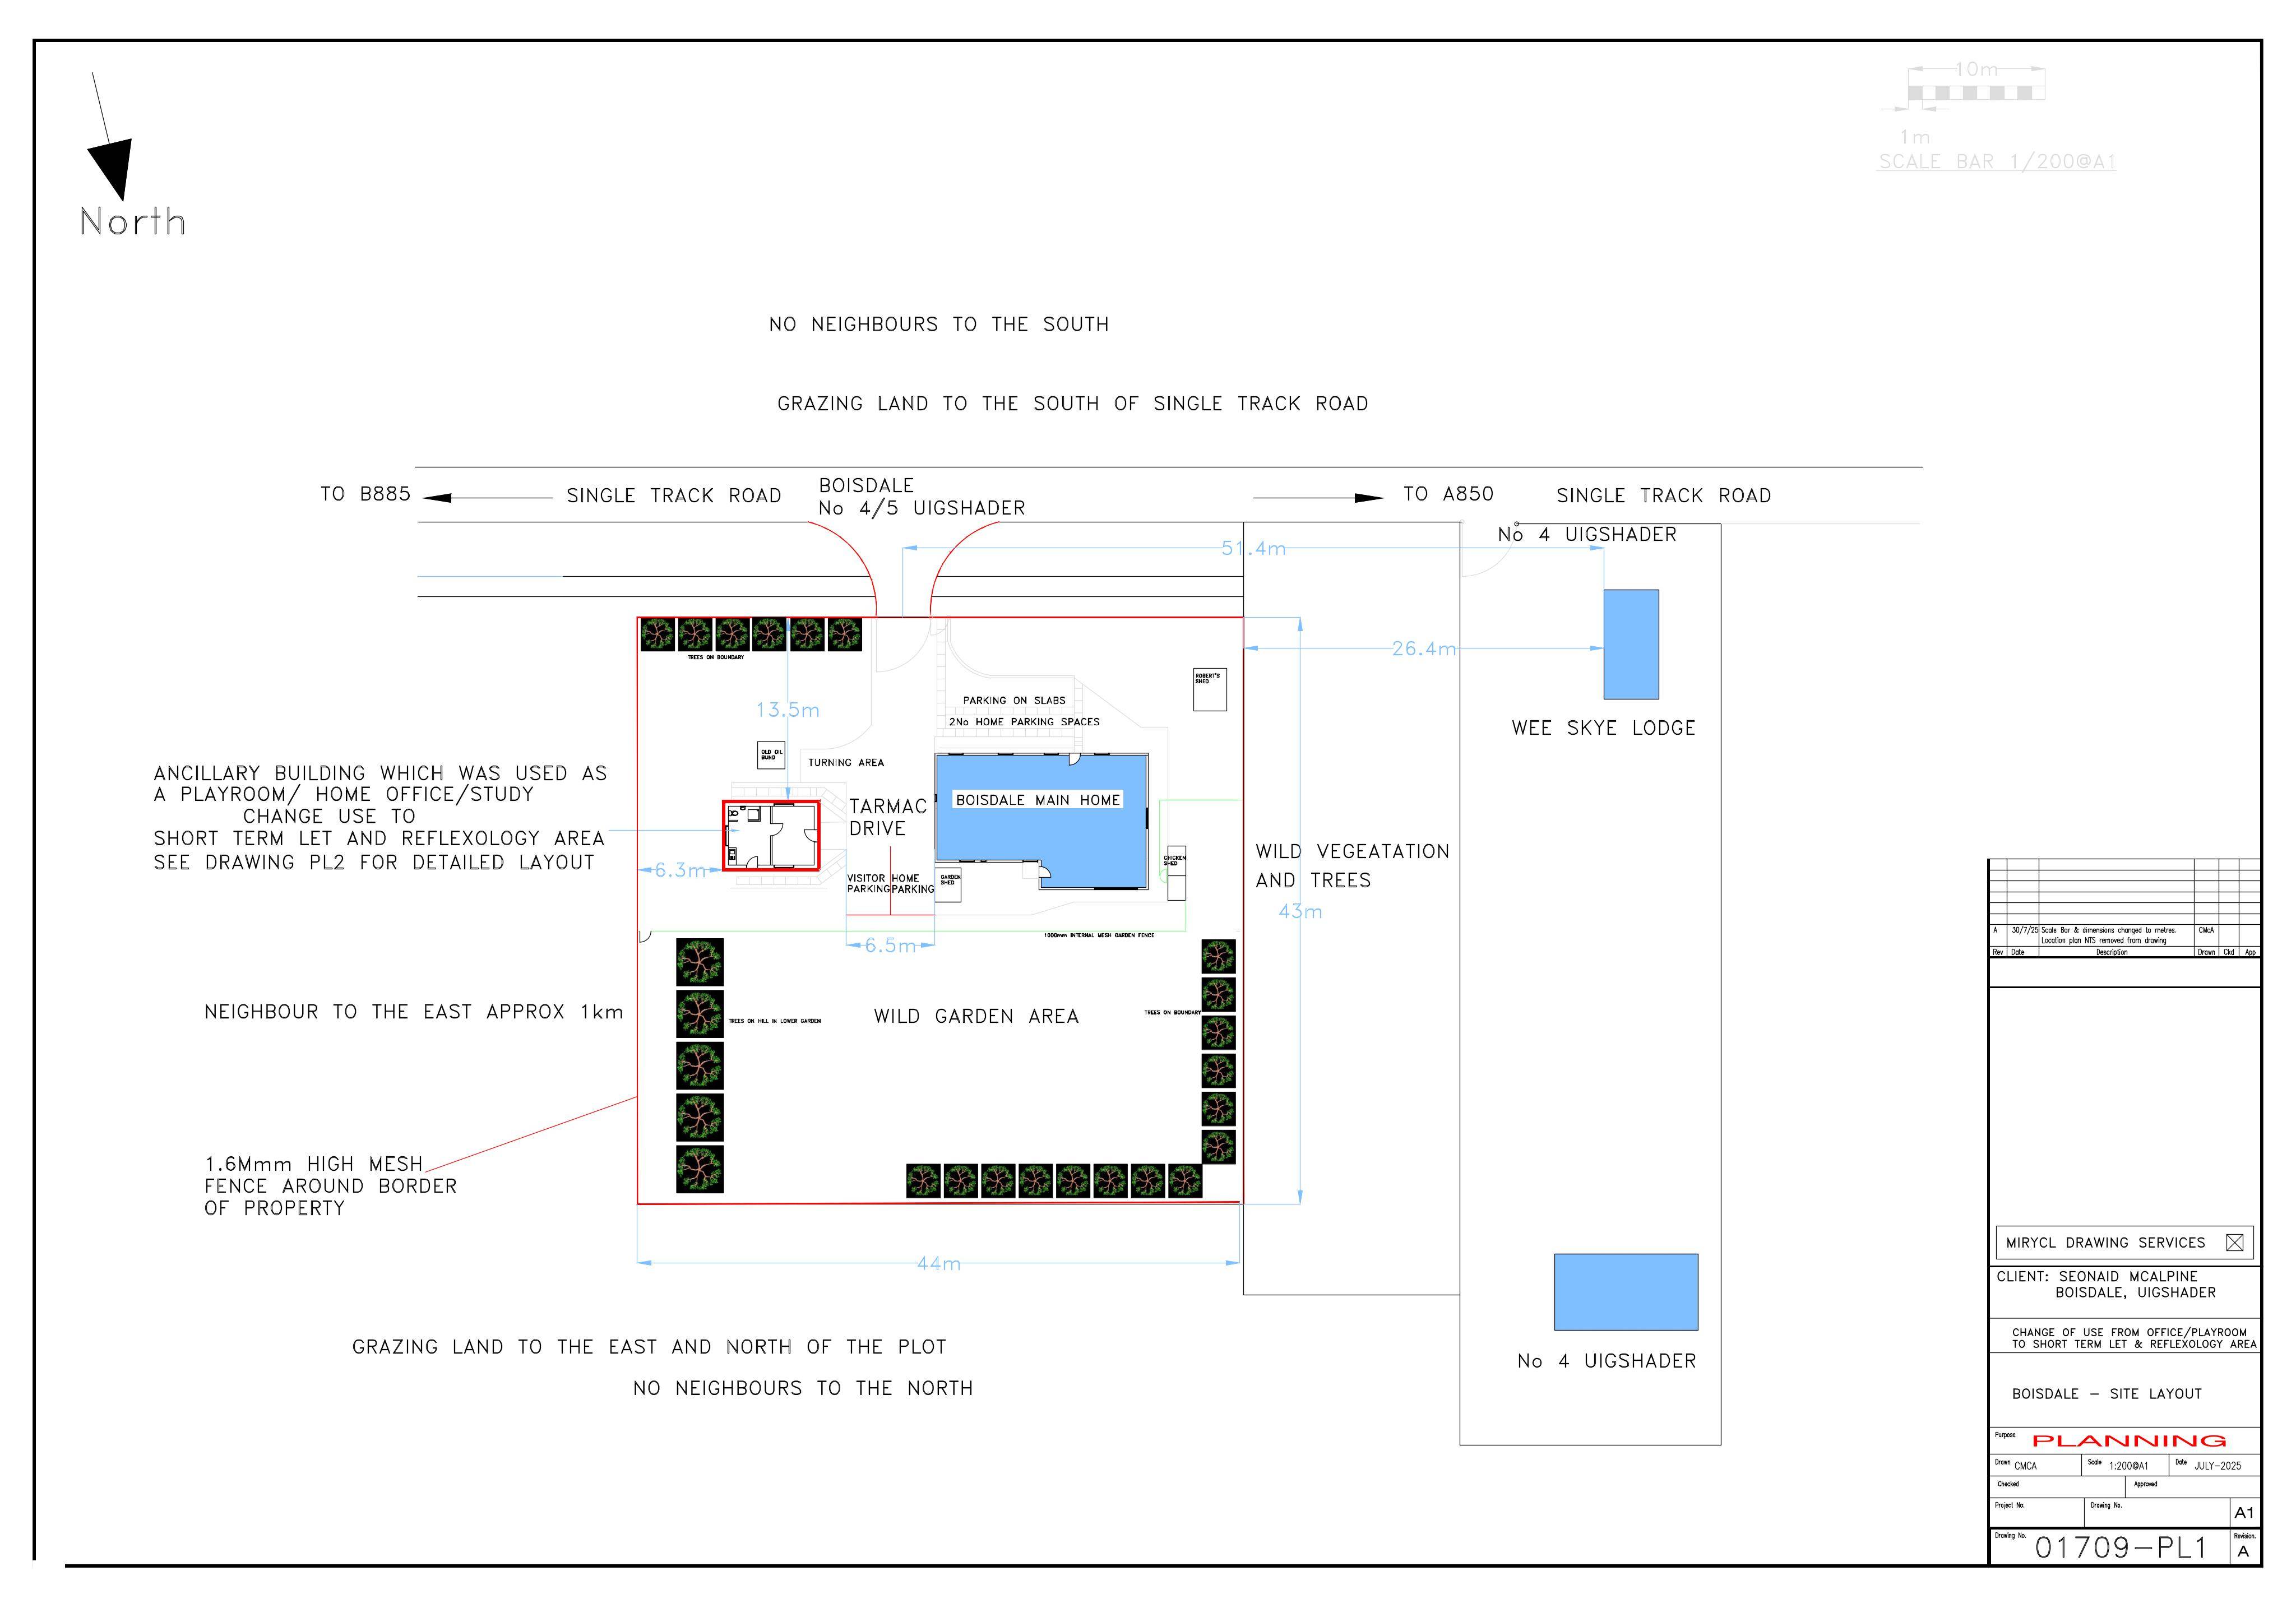Image resolution: width=2296 pixels, height=1622 pixels.
Task: Click 'PARKING ON SLABS' label
Action: tap(1014, 701)
